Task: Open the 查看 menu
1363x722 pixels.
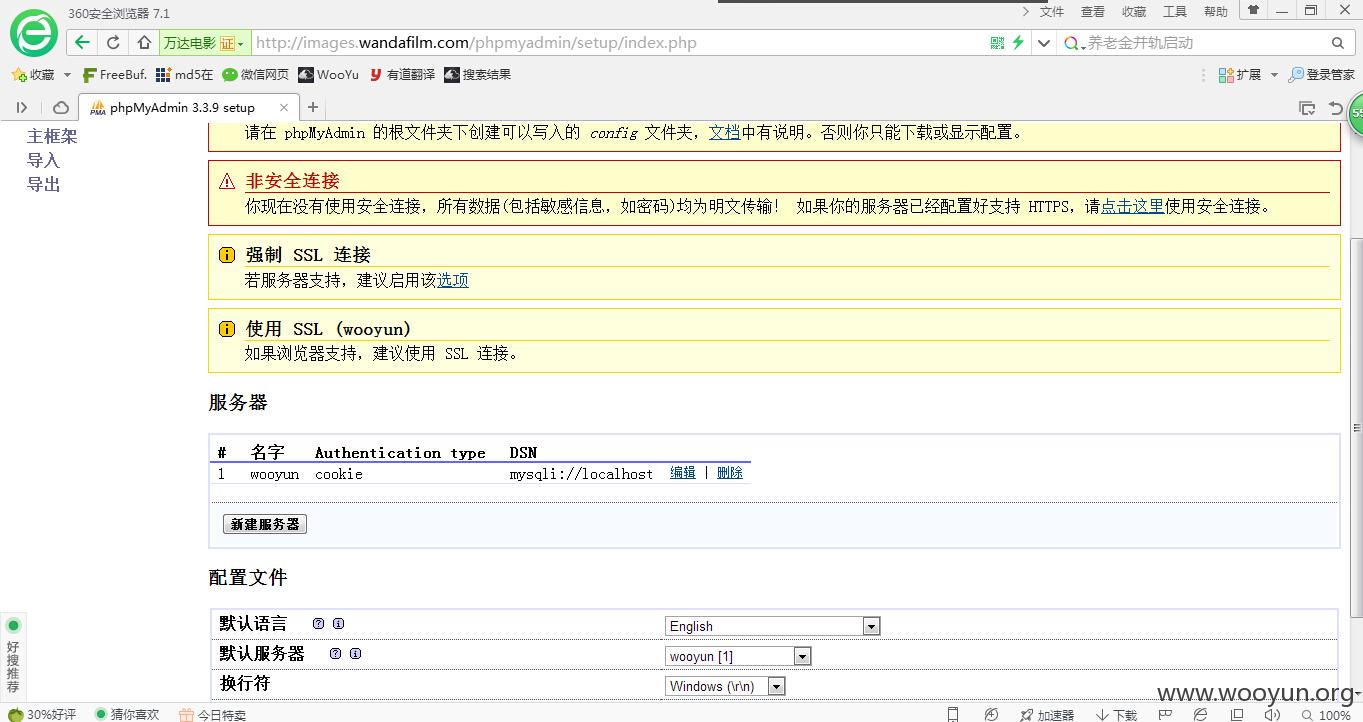Action: pos(1093,12)
